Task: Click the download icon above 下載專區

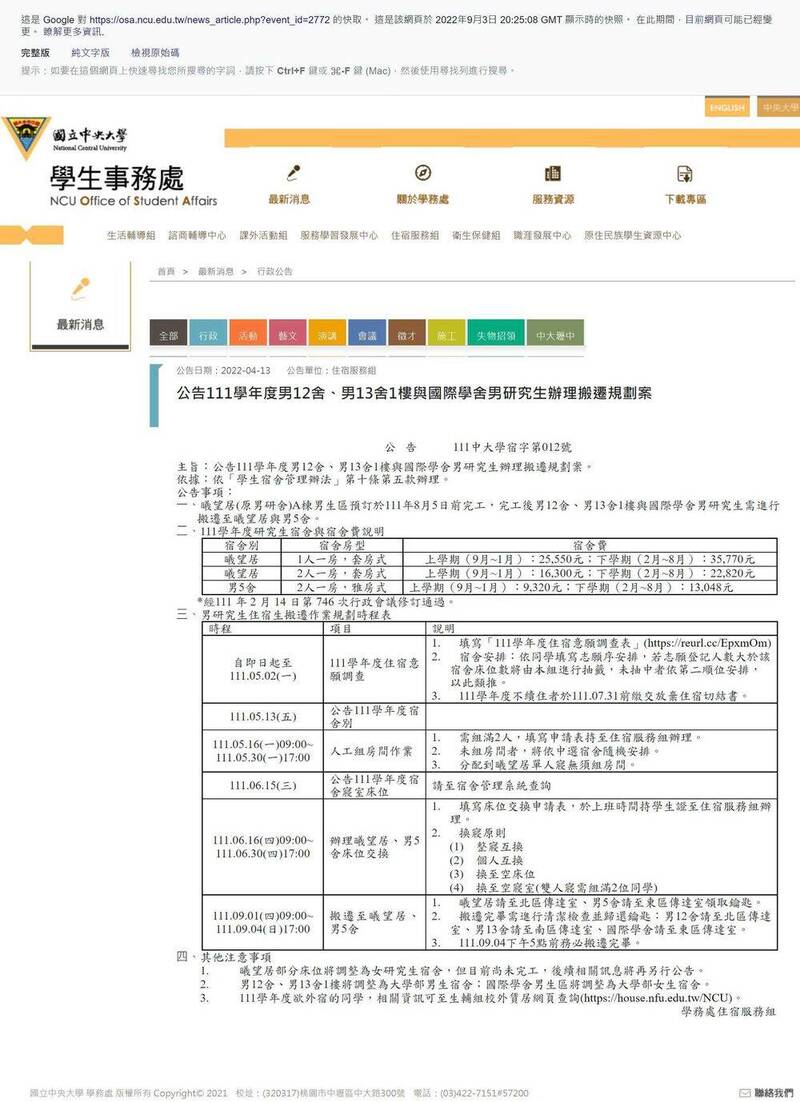Action: (685, 174)
